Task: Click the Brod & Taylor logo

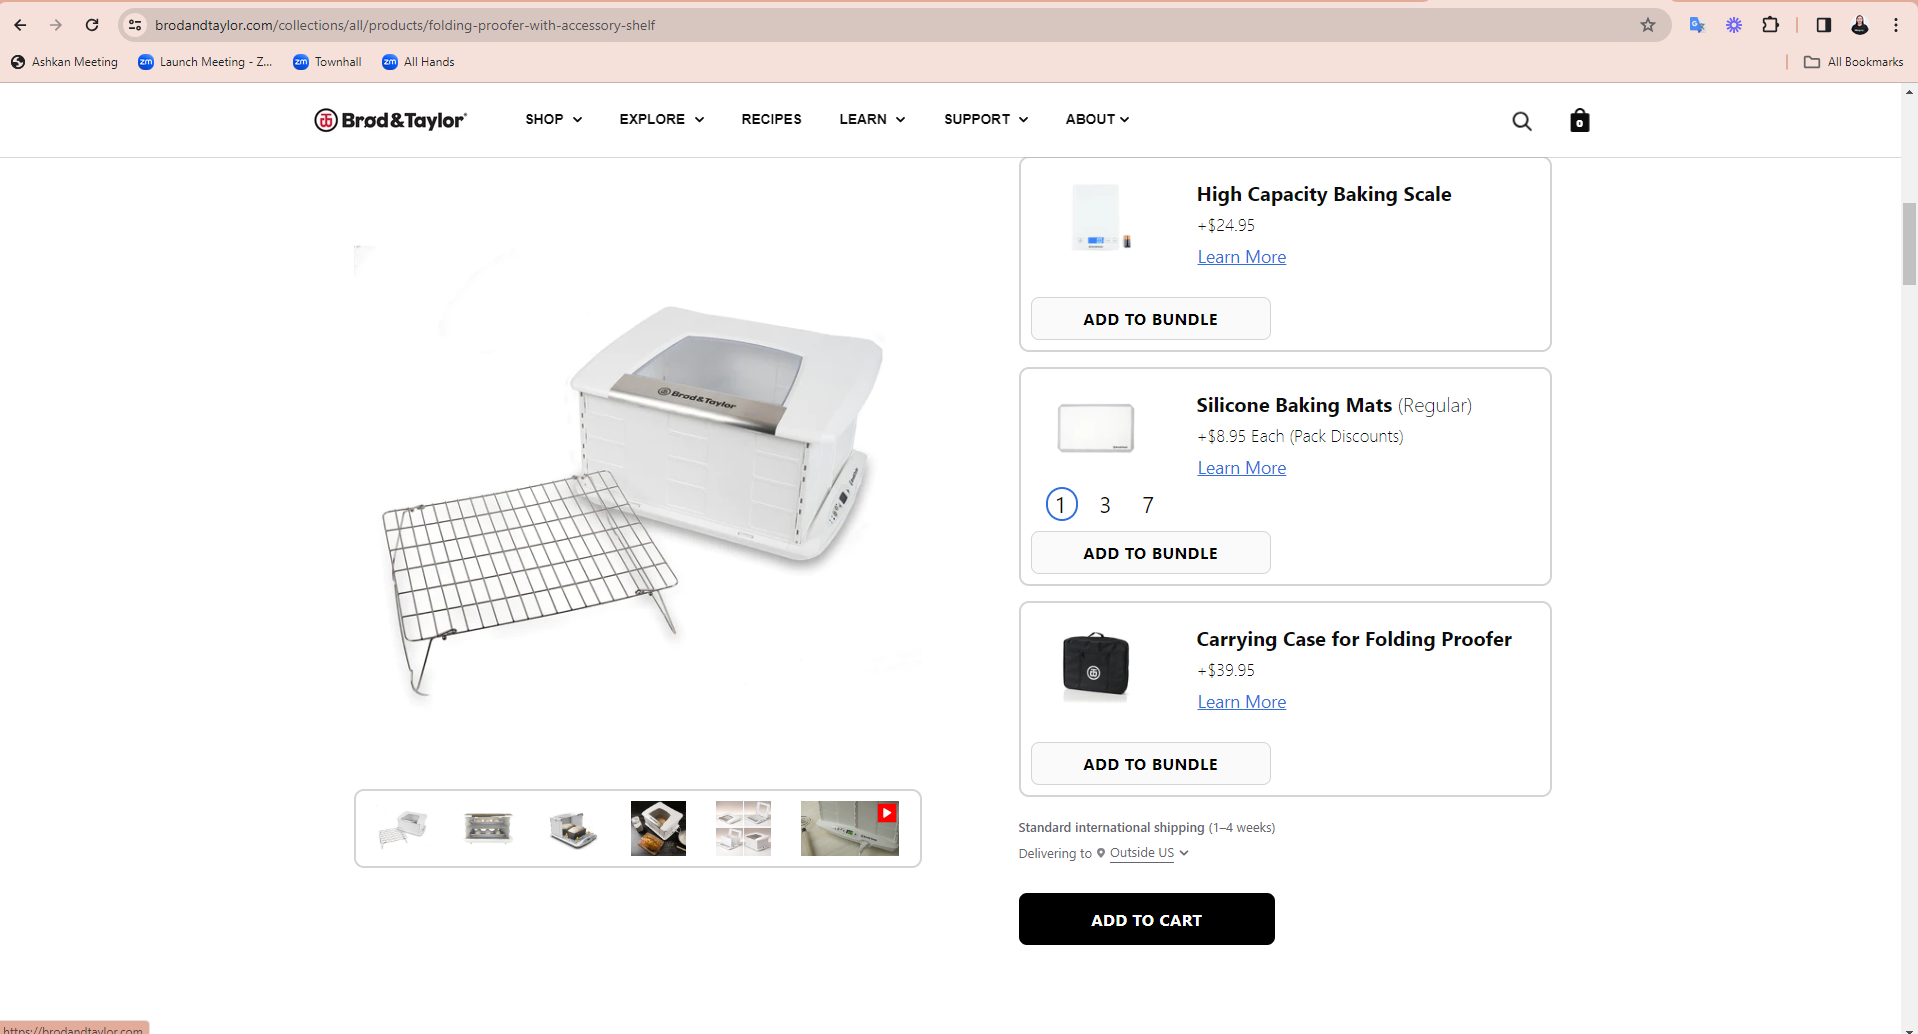Action: [x=390, y=120]
